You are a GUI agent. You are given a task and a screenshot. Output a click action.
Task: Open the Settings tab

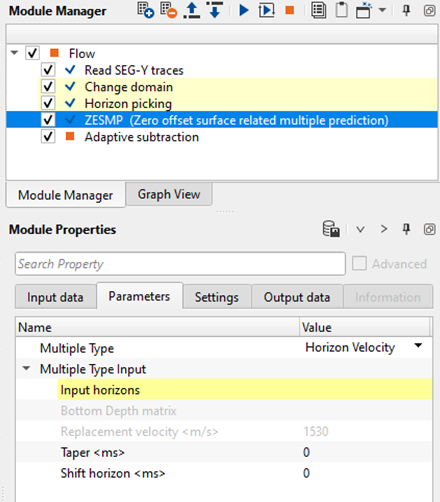[217, 297]
